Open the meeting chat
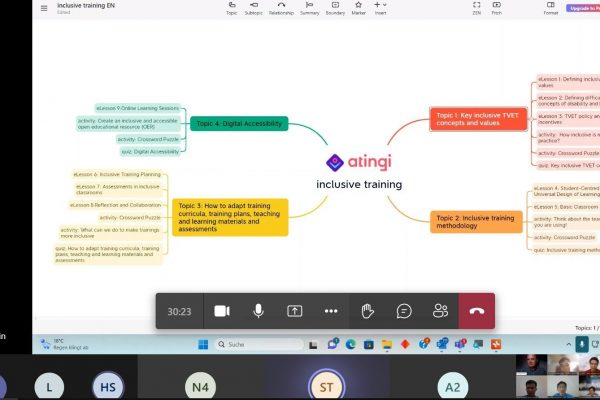The width and height of the screenshot is (600, 400). [x=404, y=311]
